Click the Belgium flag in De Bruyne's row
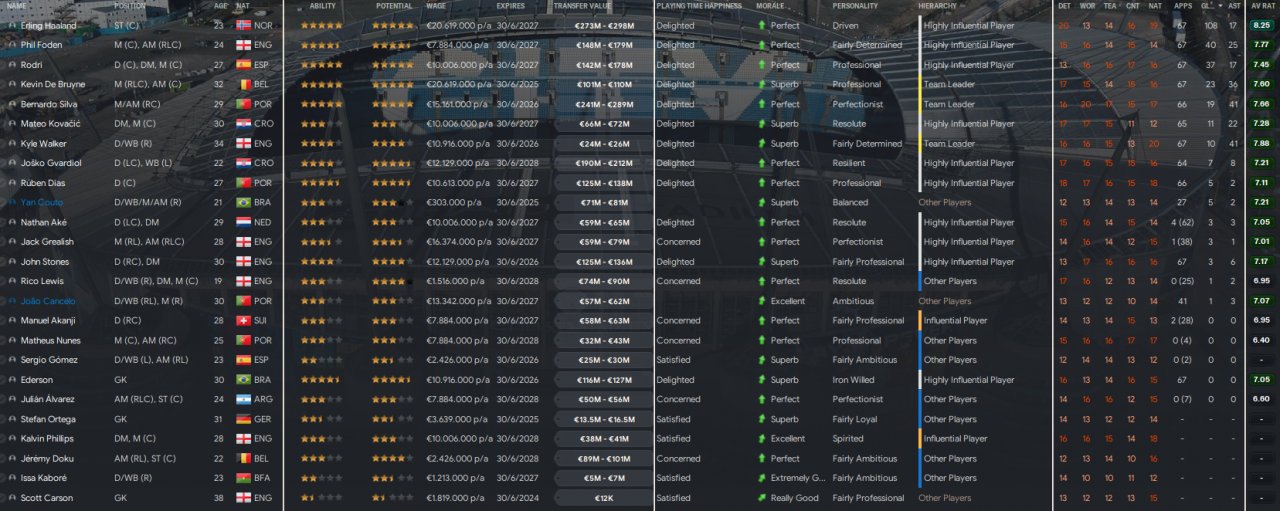 click(243, 84)
